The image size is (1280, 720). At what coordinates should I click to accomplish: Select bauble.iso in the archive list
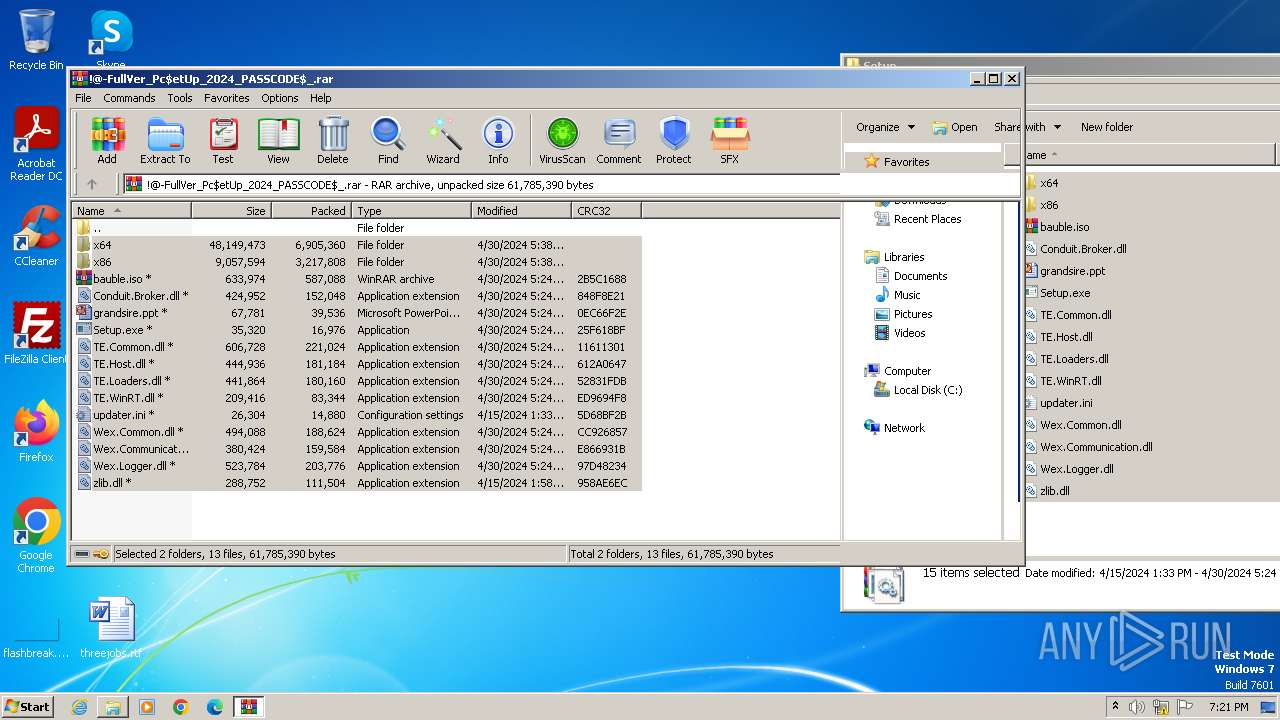tap(358, 279)
